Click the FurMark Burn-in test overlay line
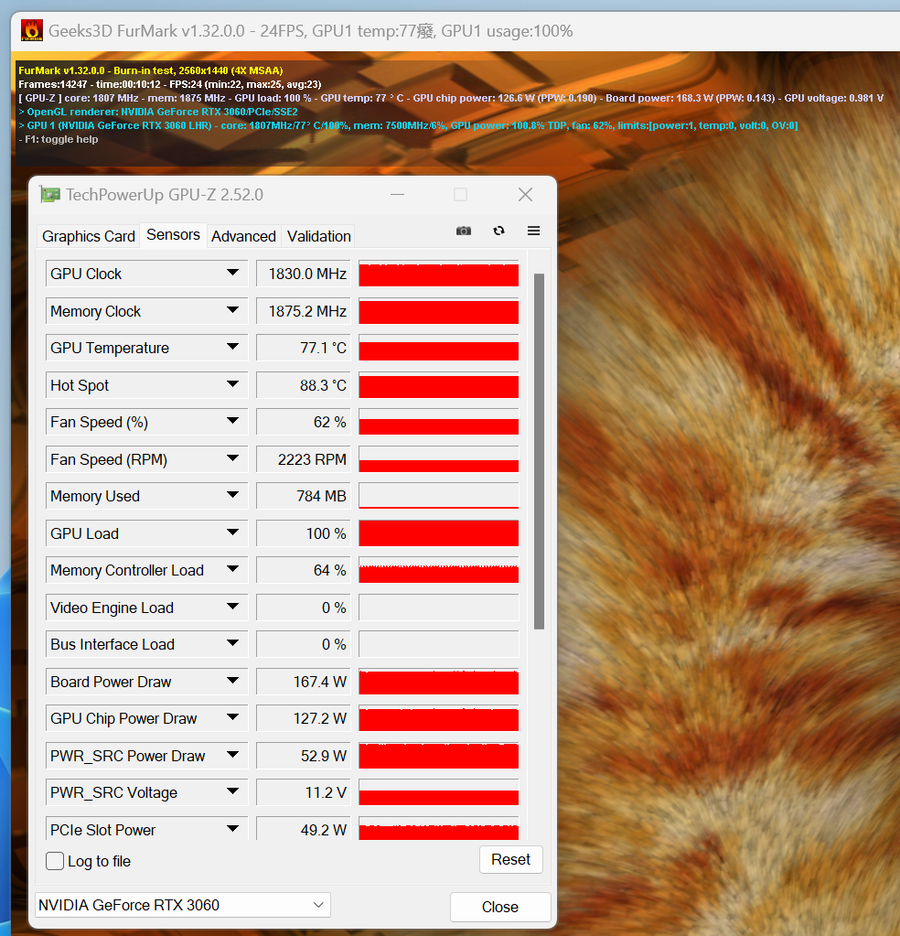 [x=150, y=70]
